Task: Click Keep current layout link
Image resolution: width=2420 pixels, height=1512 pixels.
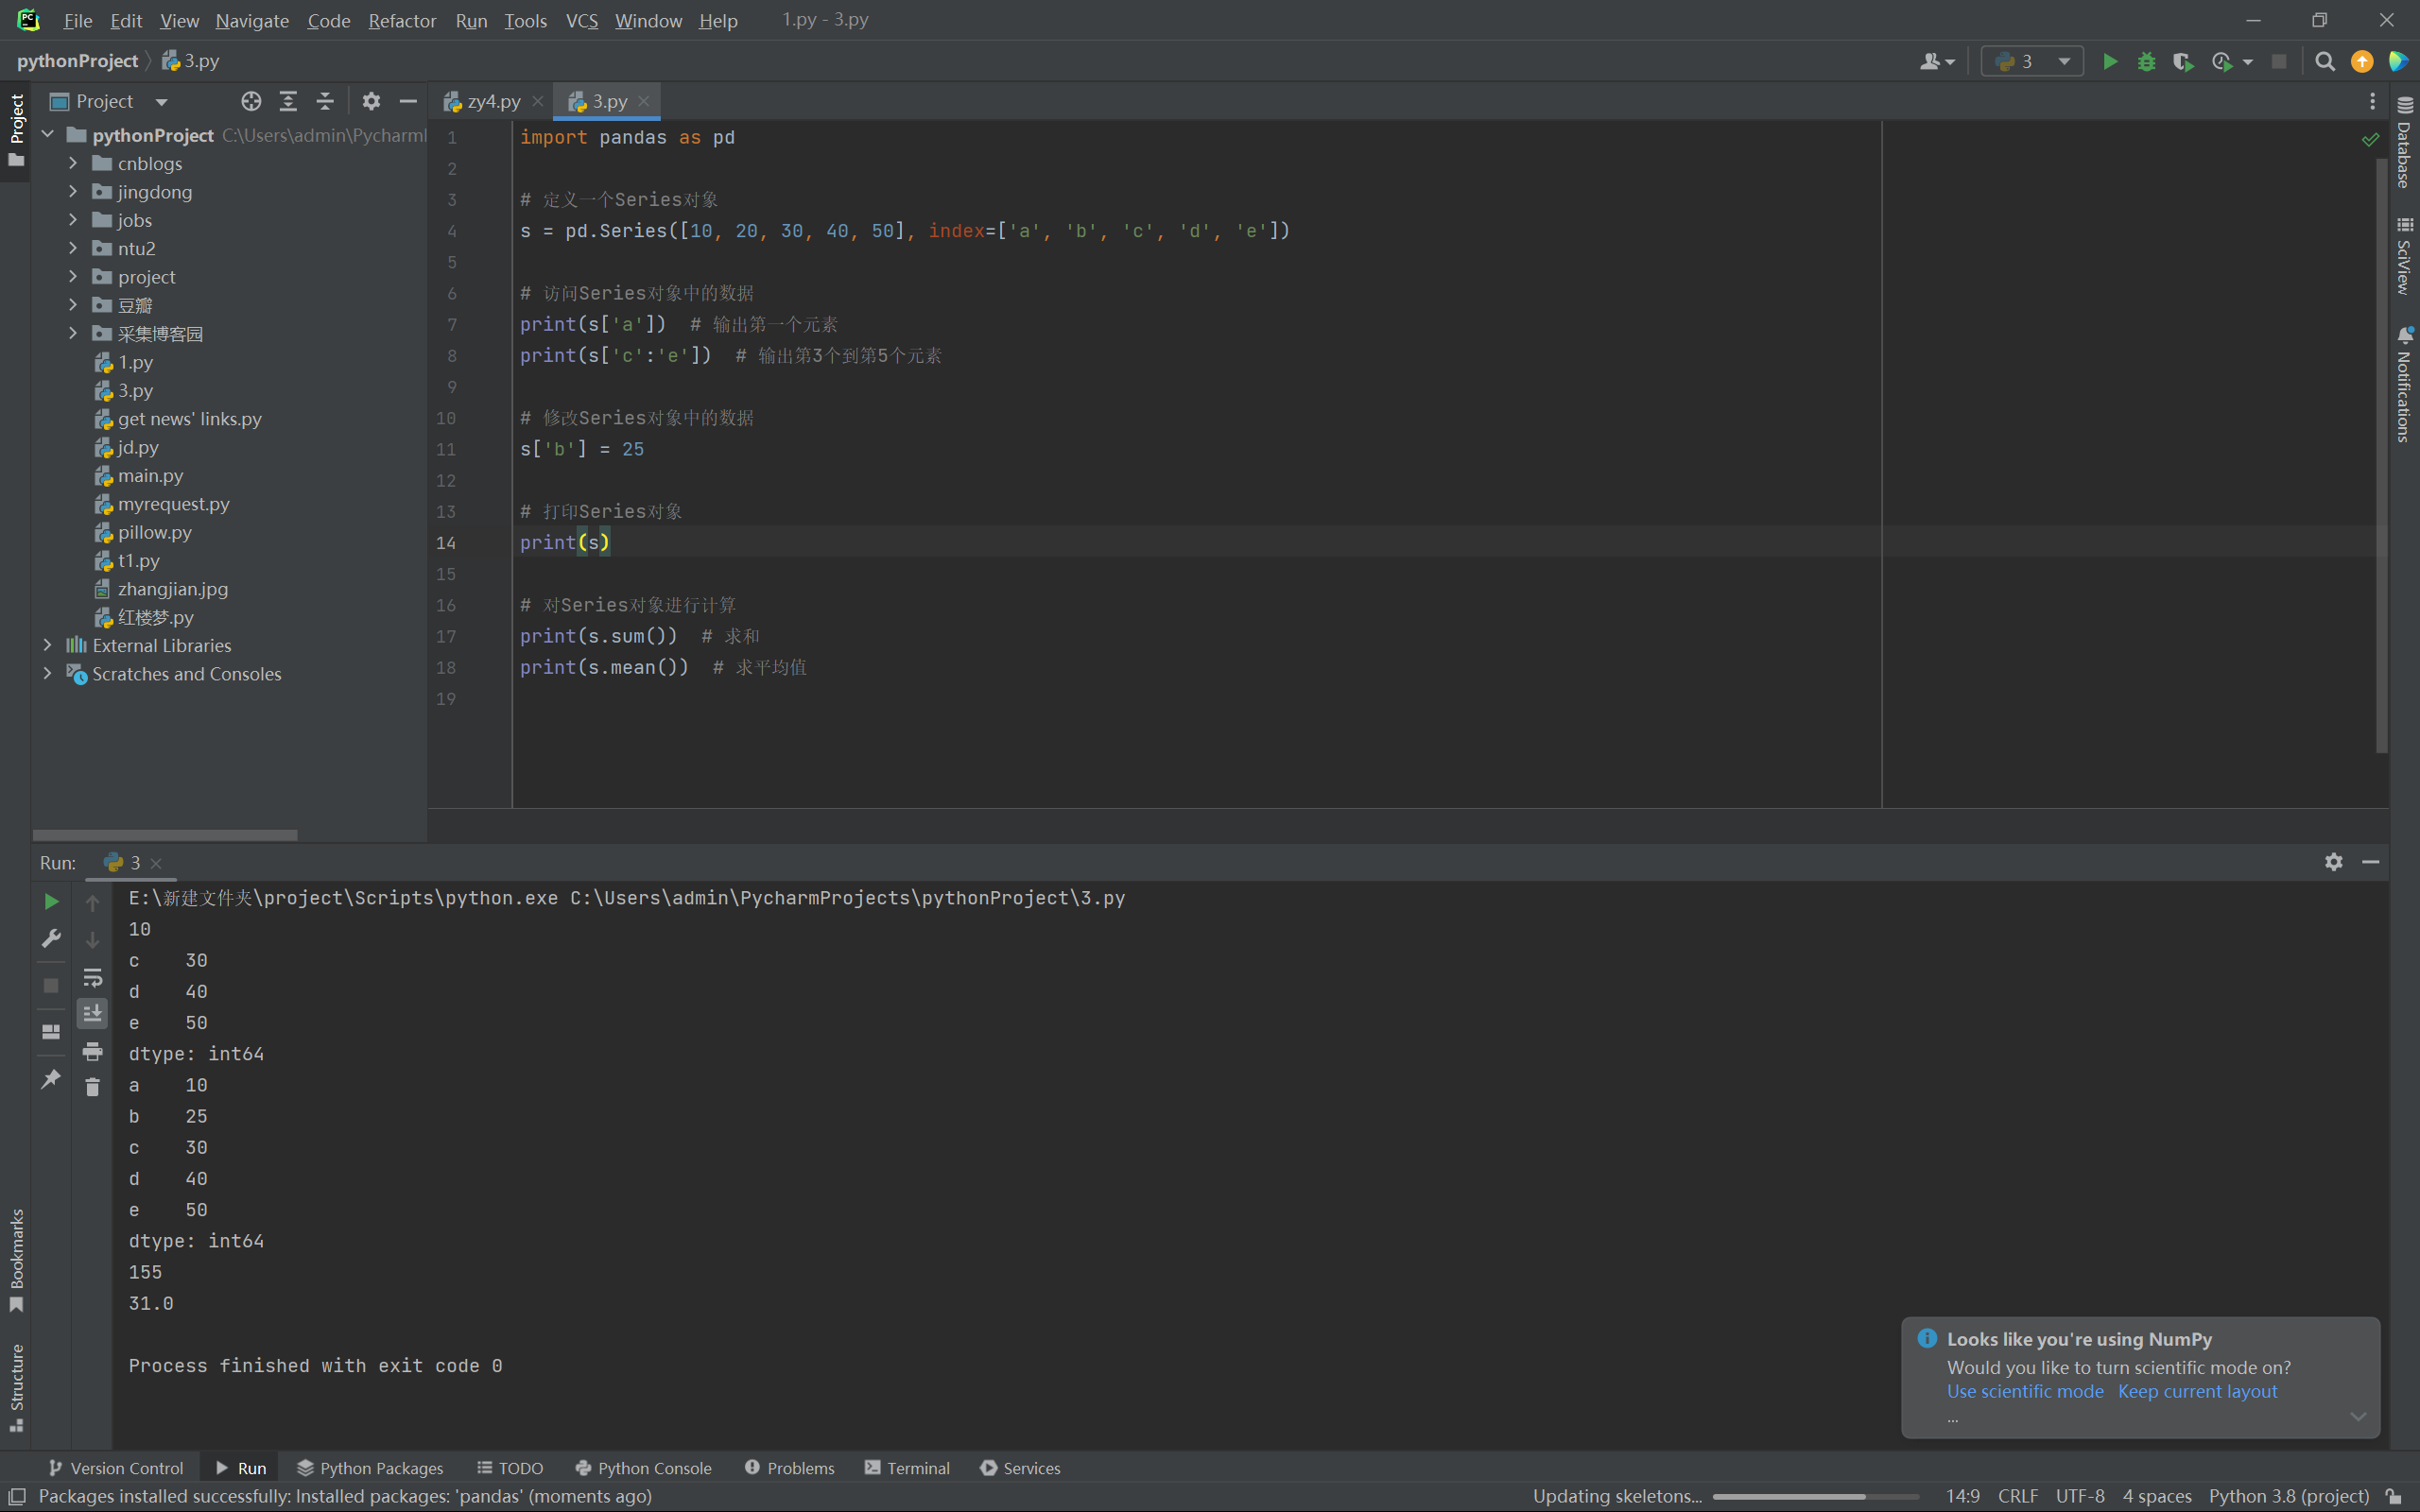Action: tap(2197, 1391)
